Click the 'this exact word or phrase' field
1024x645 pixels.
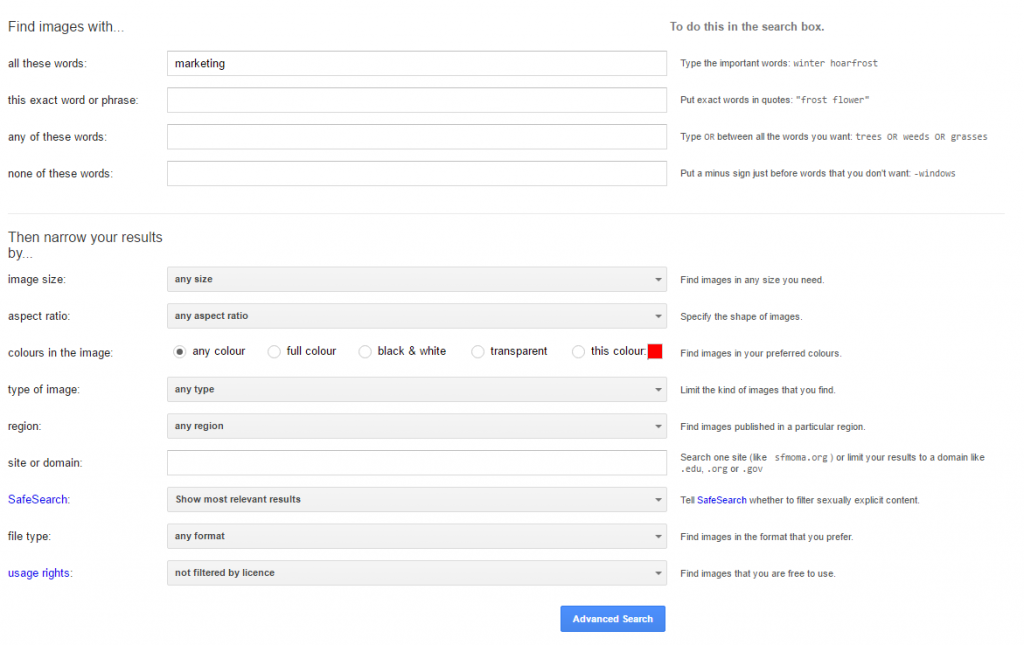(x=417, y=100)
